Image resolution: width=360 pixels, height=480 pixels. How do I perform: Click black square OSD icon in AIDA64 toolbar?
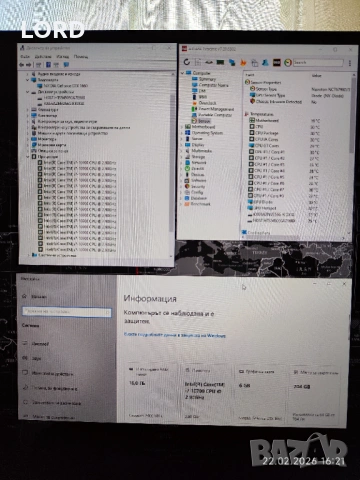tap(277, 62)
